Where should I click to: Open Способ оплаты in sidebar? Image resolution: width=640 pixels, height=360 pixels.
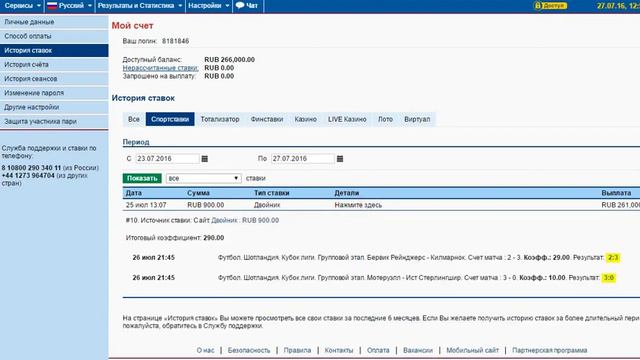(x=54, y=36)
